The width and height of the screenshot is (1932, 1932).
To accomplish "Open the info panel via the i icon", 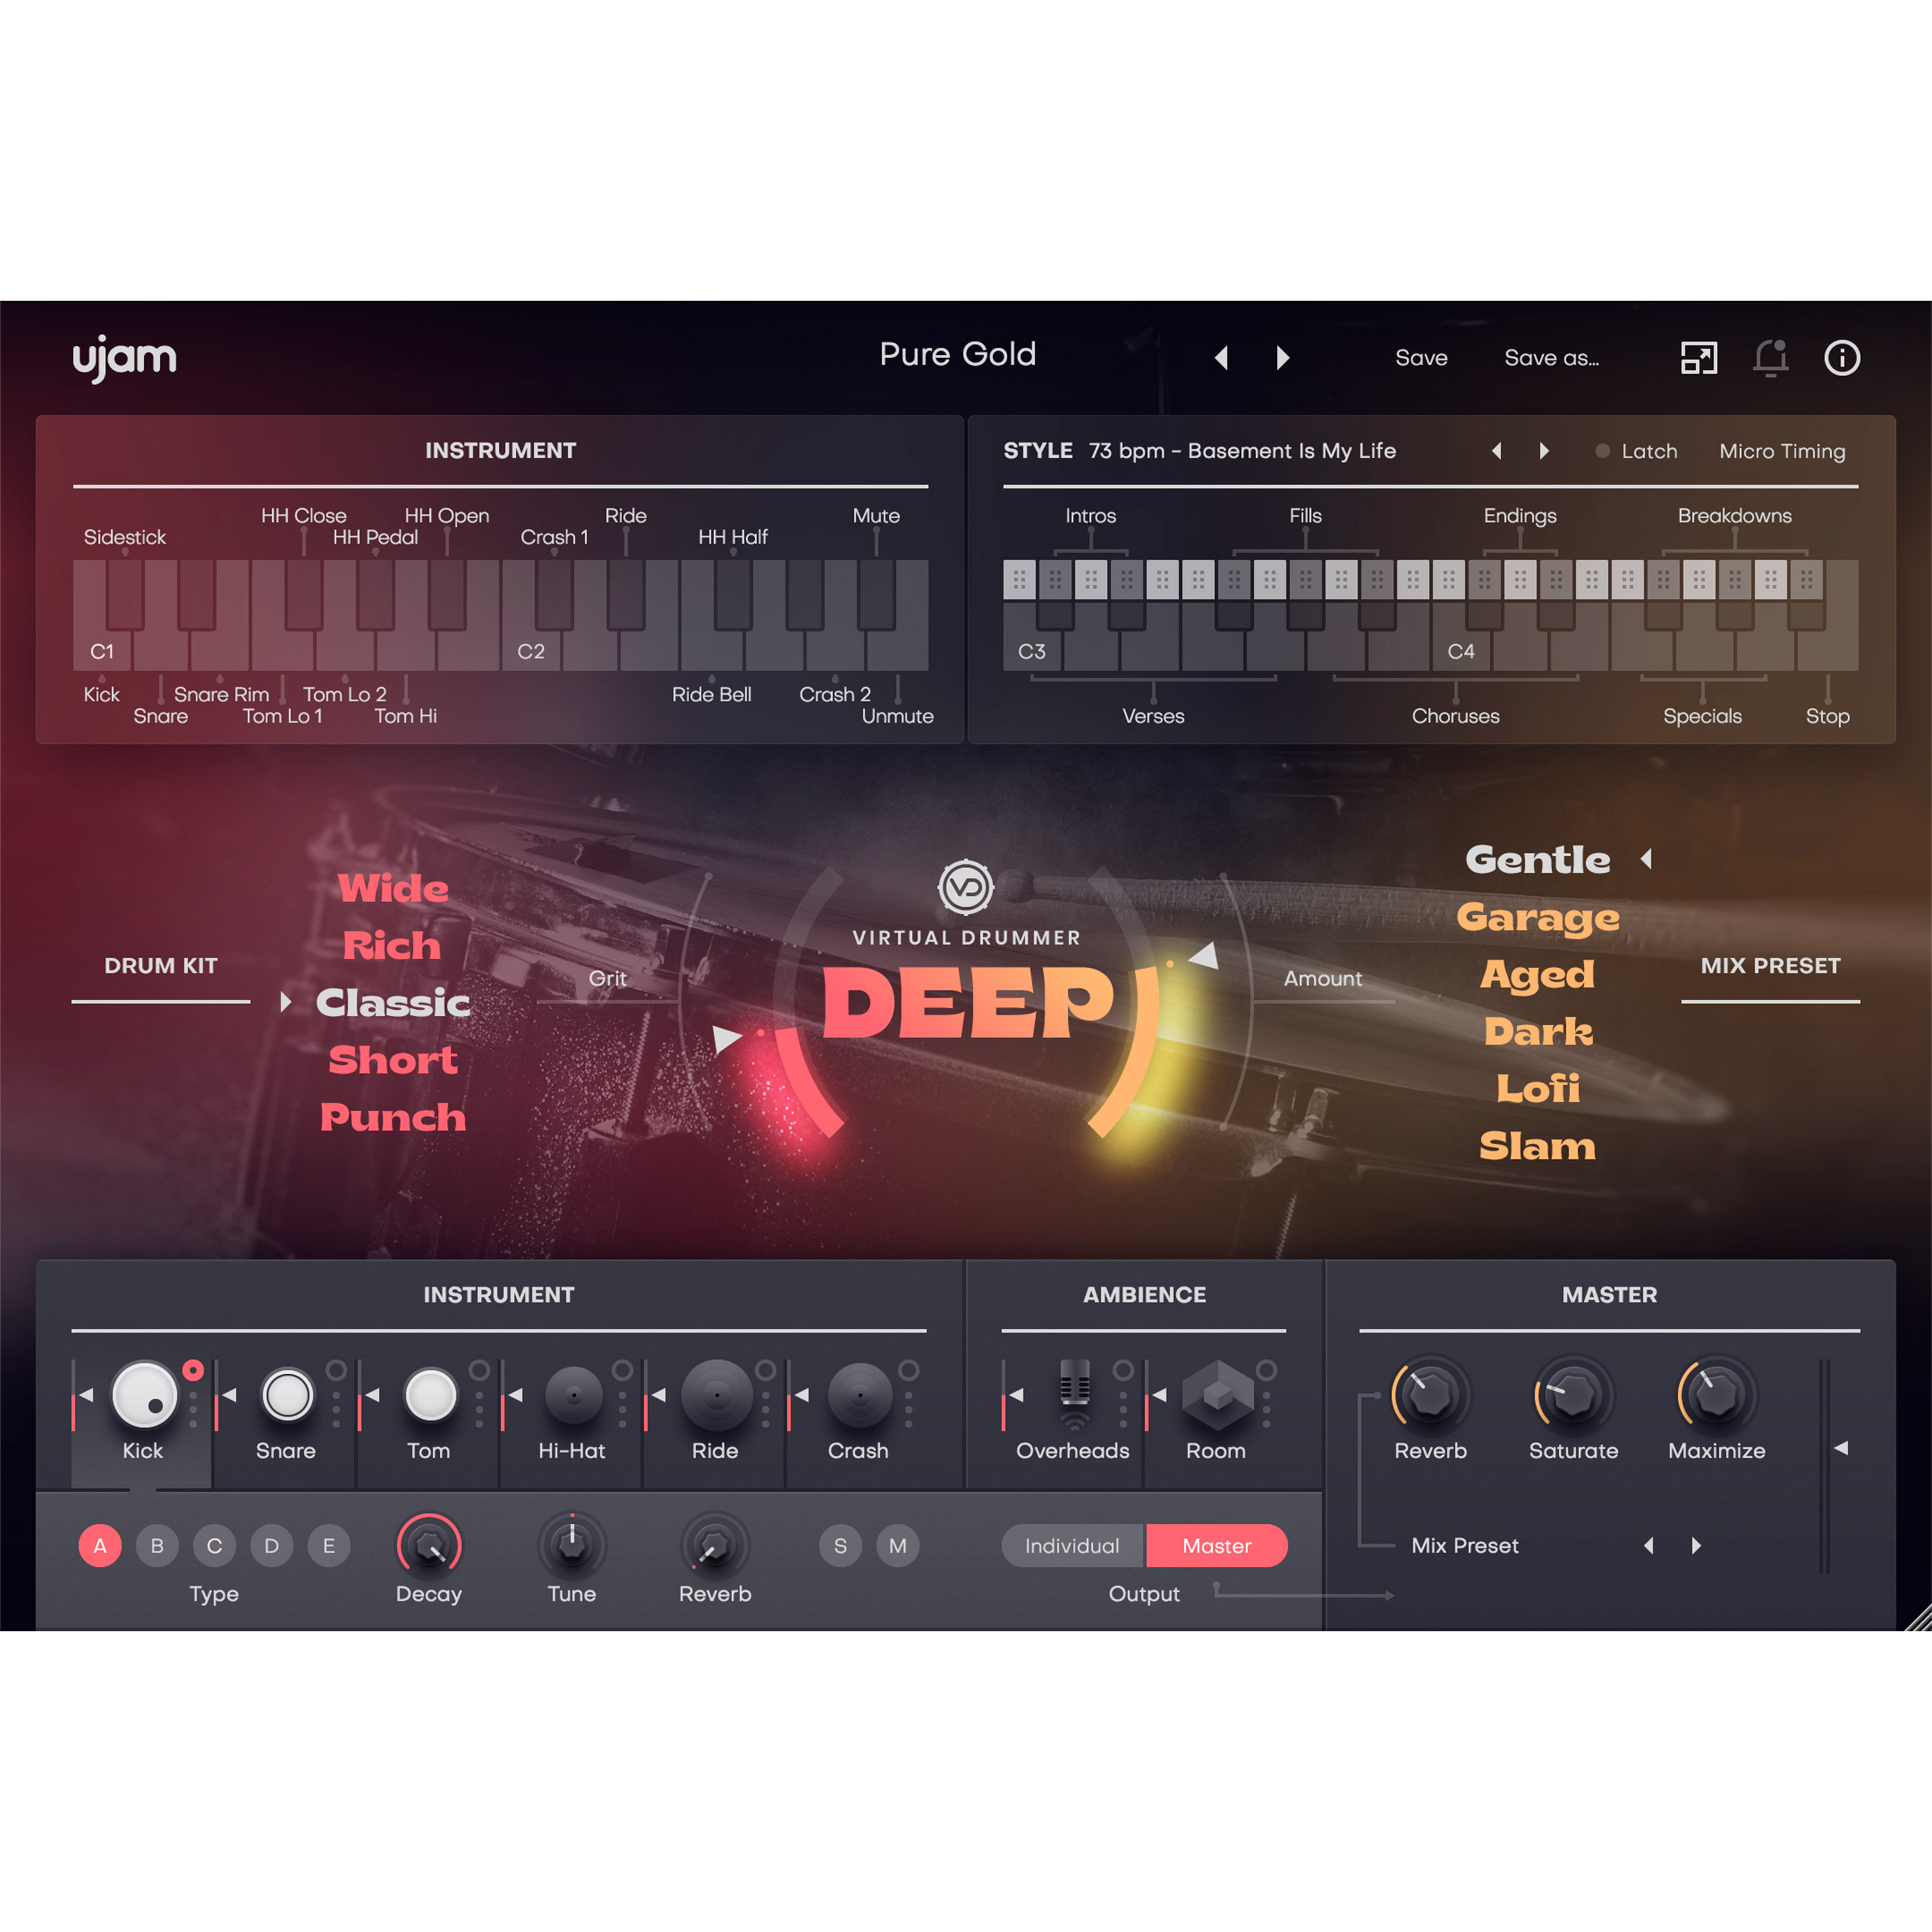I will (1843, 358).
